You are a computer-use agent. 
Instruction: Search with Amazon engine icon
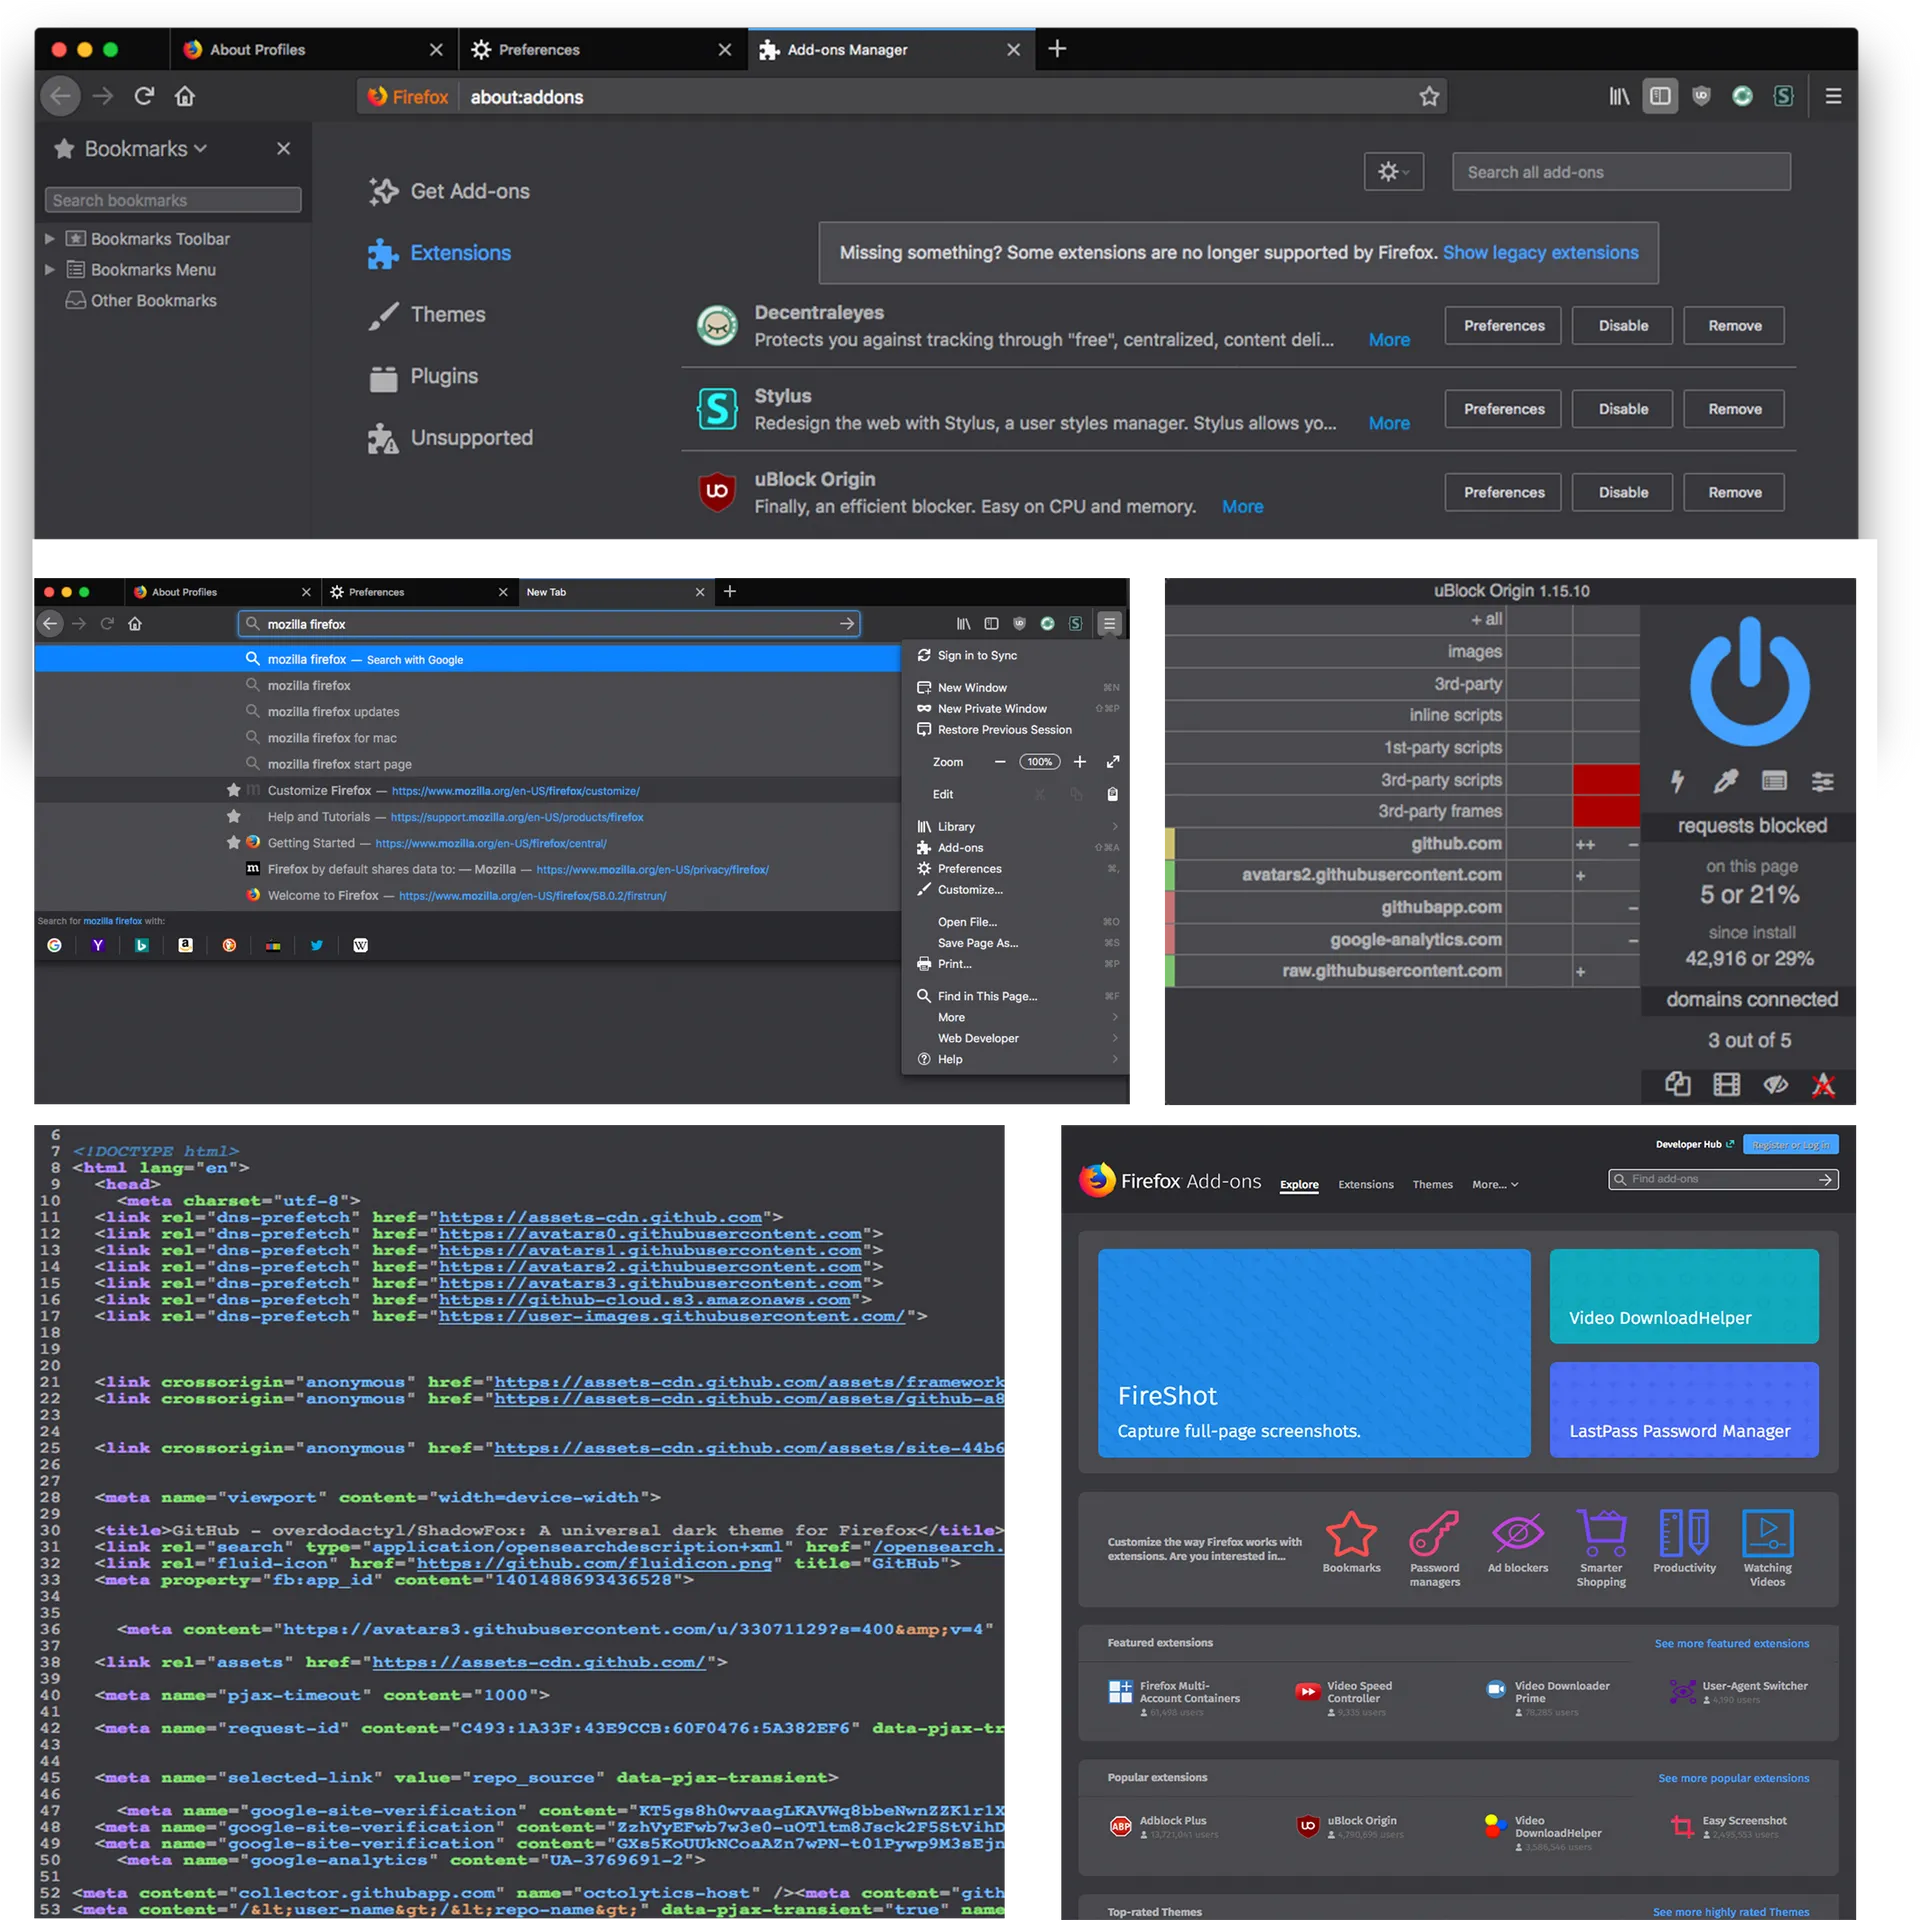tap(185, 945)
